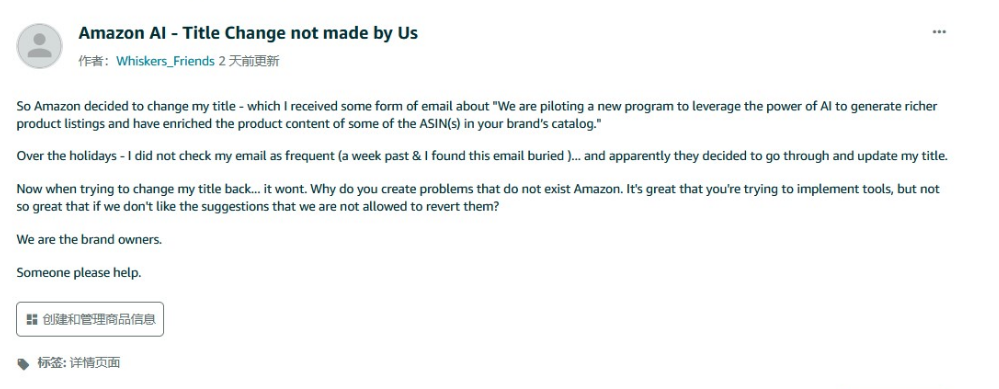Click the 2 天前更新 timestamp
The image size is (999, 389).
[x=248, y=61]
